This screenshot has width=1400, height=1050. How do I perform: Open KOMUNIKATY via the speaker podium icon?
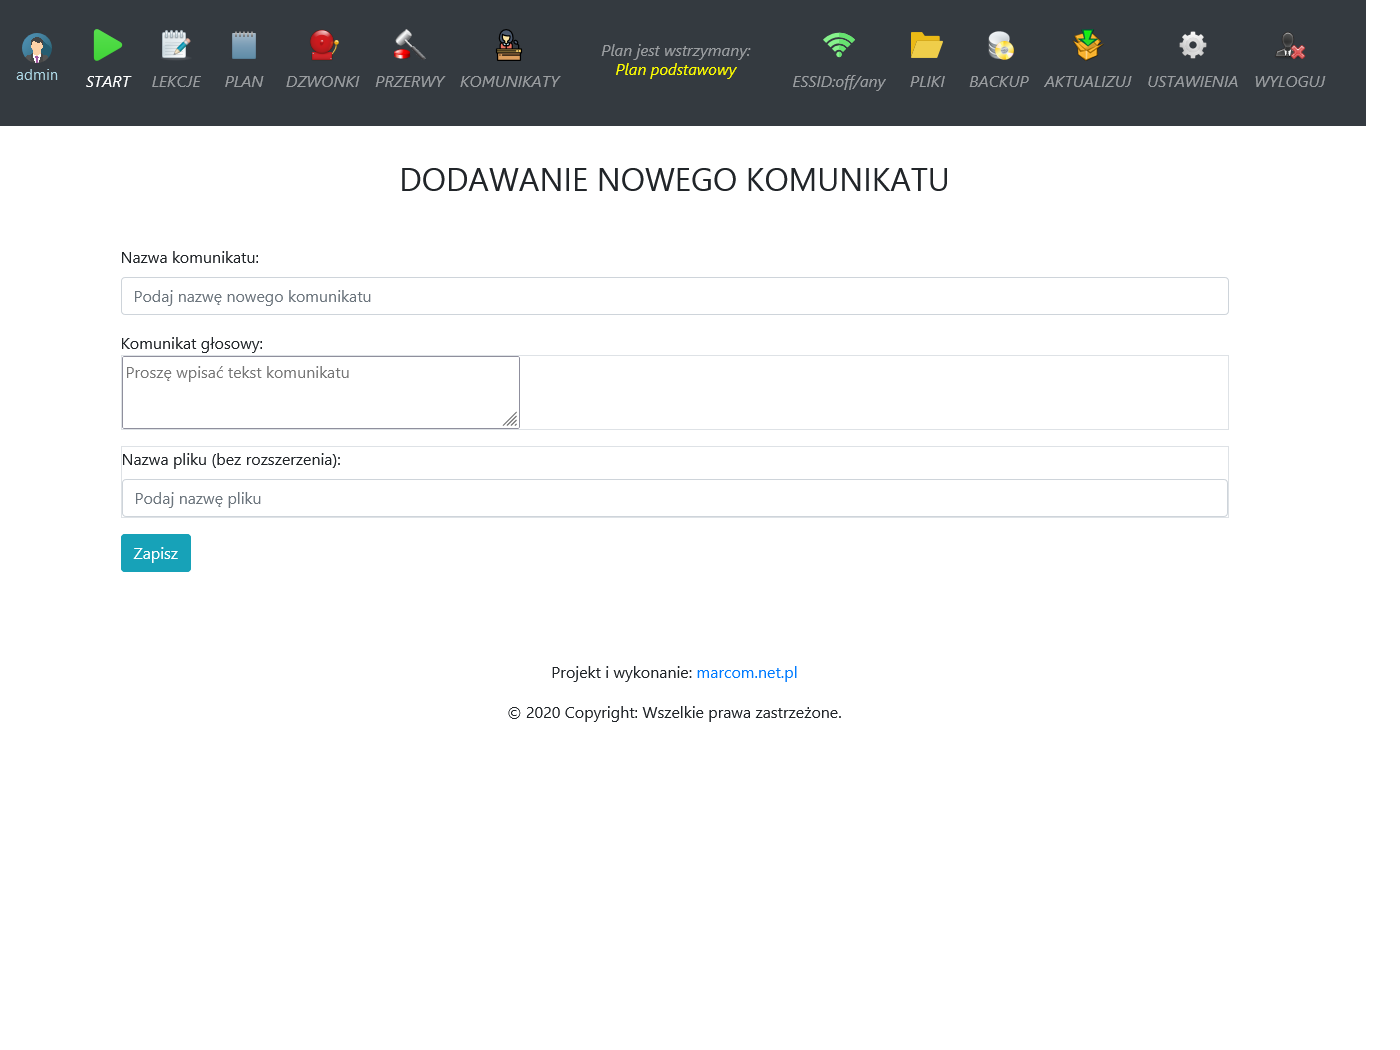(509, 45)
